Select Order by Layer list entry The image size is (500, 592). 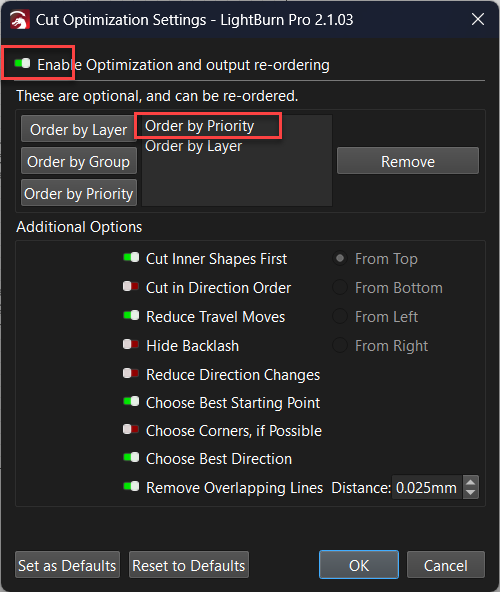coord(194,146)
